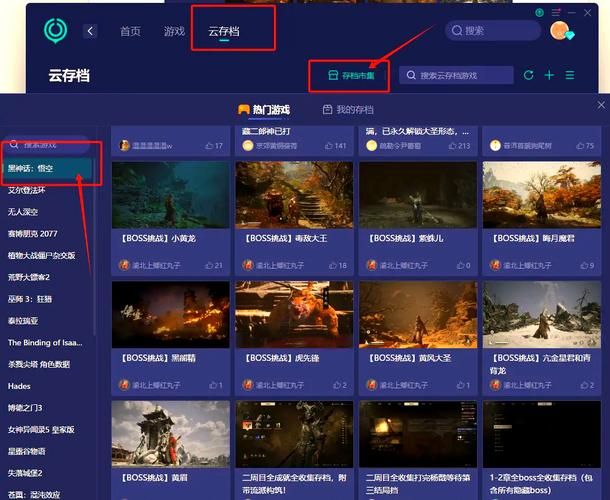Click the green app logo icon
The width and height of the screenshot is (610, 500).
tap(55, 30)
